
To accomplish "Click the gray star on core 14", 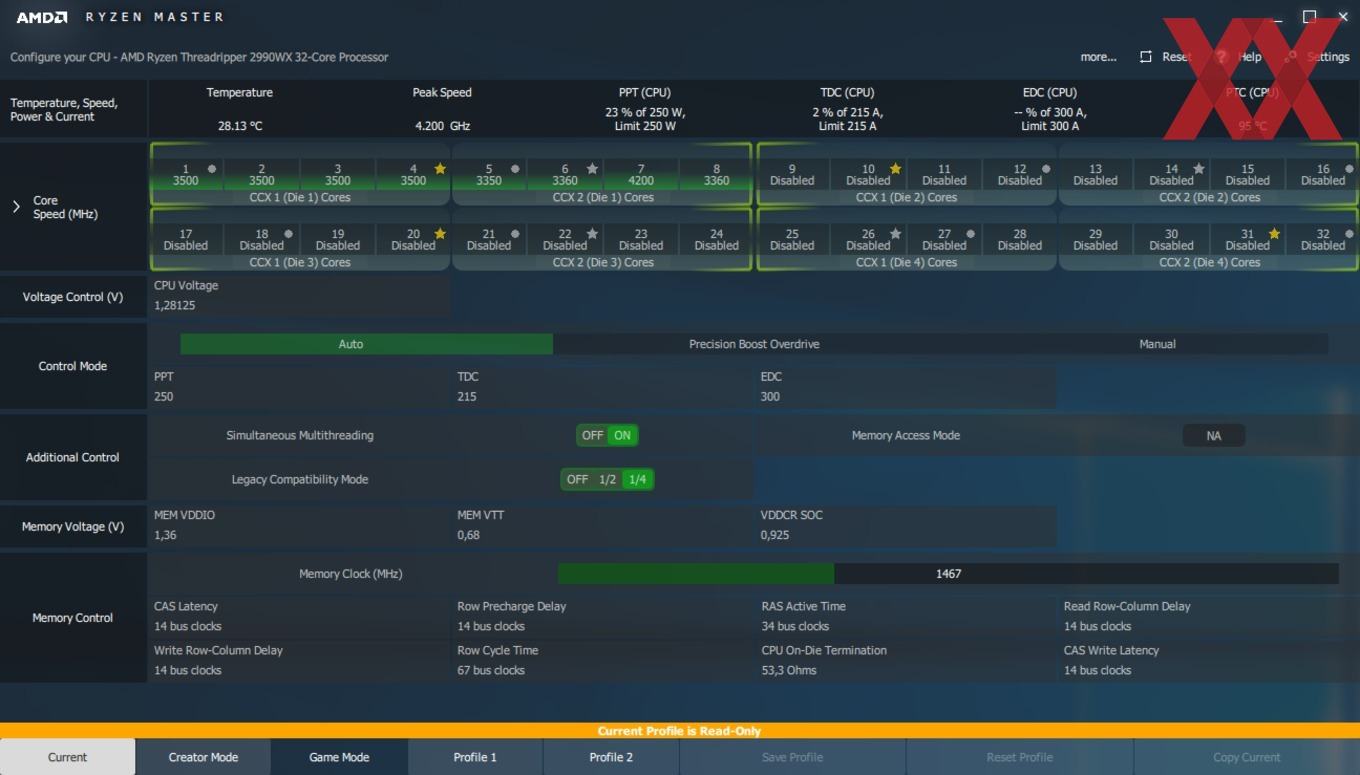I will coord(1199,169).
